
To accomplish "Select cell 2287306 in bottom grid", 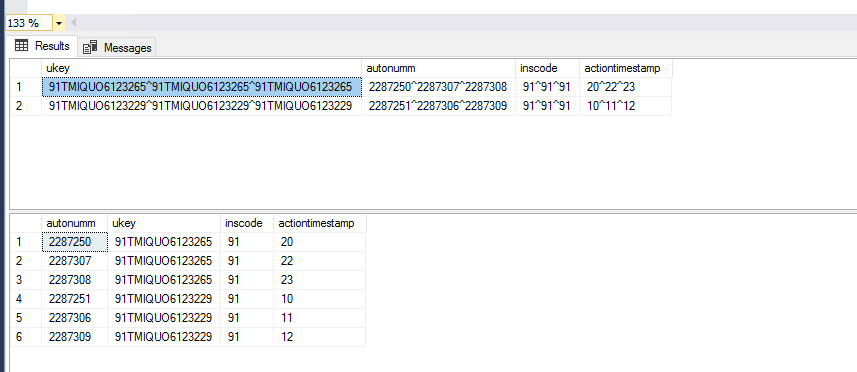I will coord(74,318).
